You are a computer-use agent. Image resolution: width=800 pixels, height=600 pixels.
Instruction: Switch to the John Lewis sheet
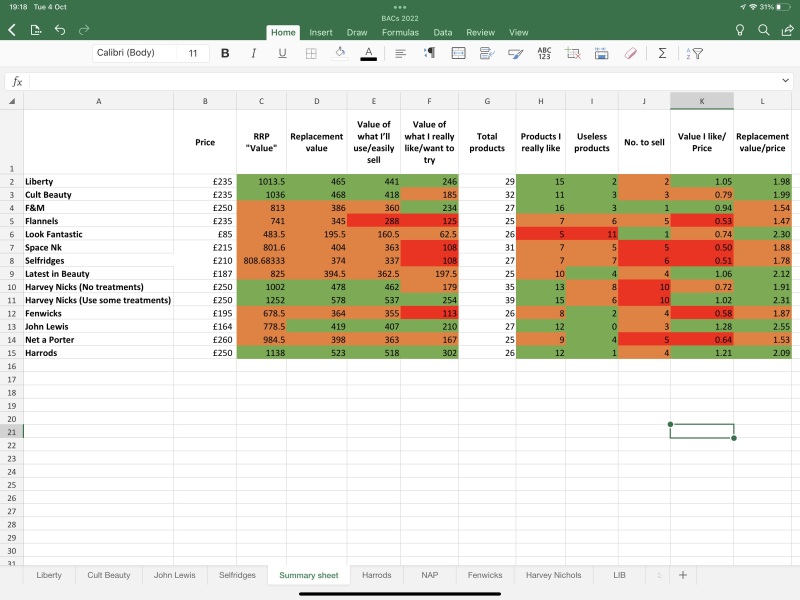click(174, 575)
